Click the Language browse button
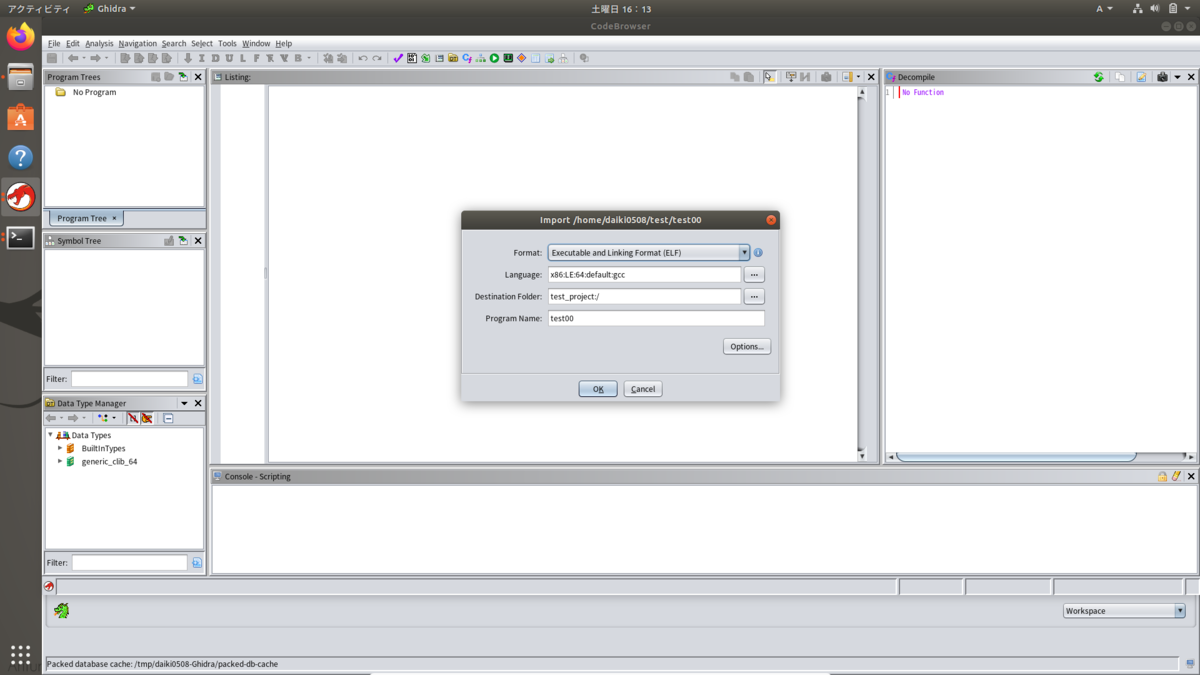The image size is (1200, 675). 755,275
